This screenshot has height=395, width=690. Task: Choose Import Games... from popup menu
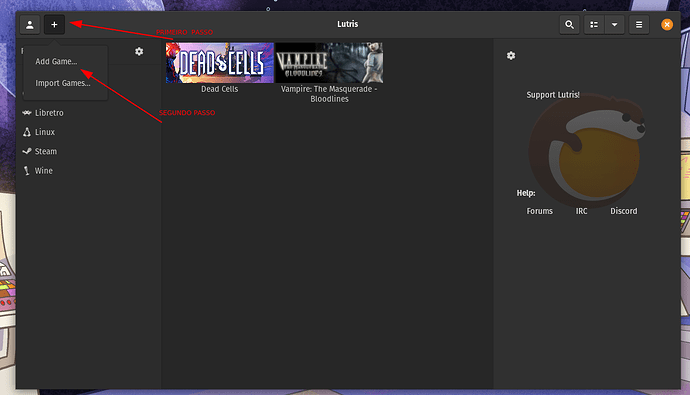63,83
